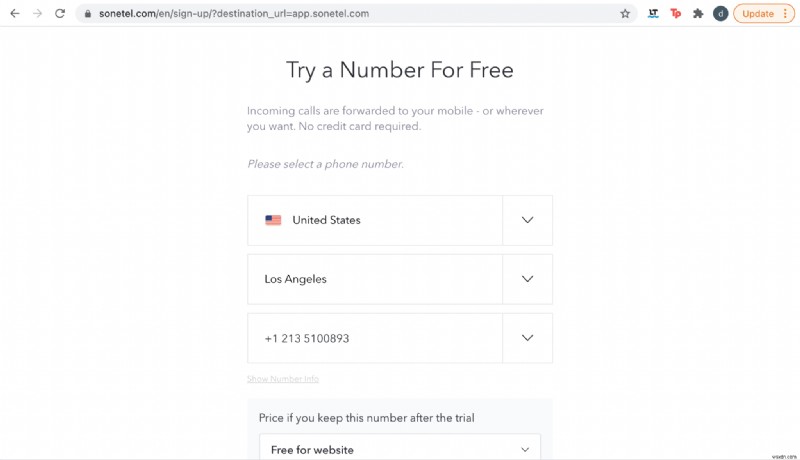
Task: Open the Free for website price dropdown
Action: (525, 450)
